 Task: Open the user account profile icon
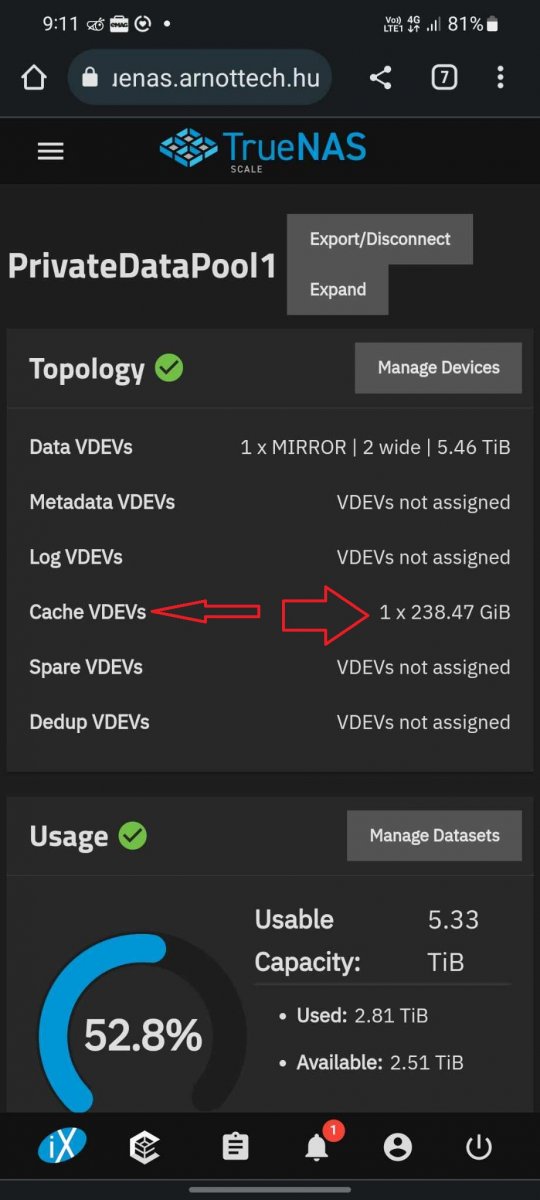pyautogui.click(x=398, y=1147)
